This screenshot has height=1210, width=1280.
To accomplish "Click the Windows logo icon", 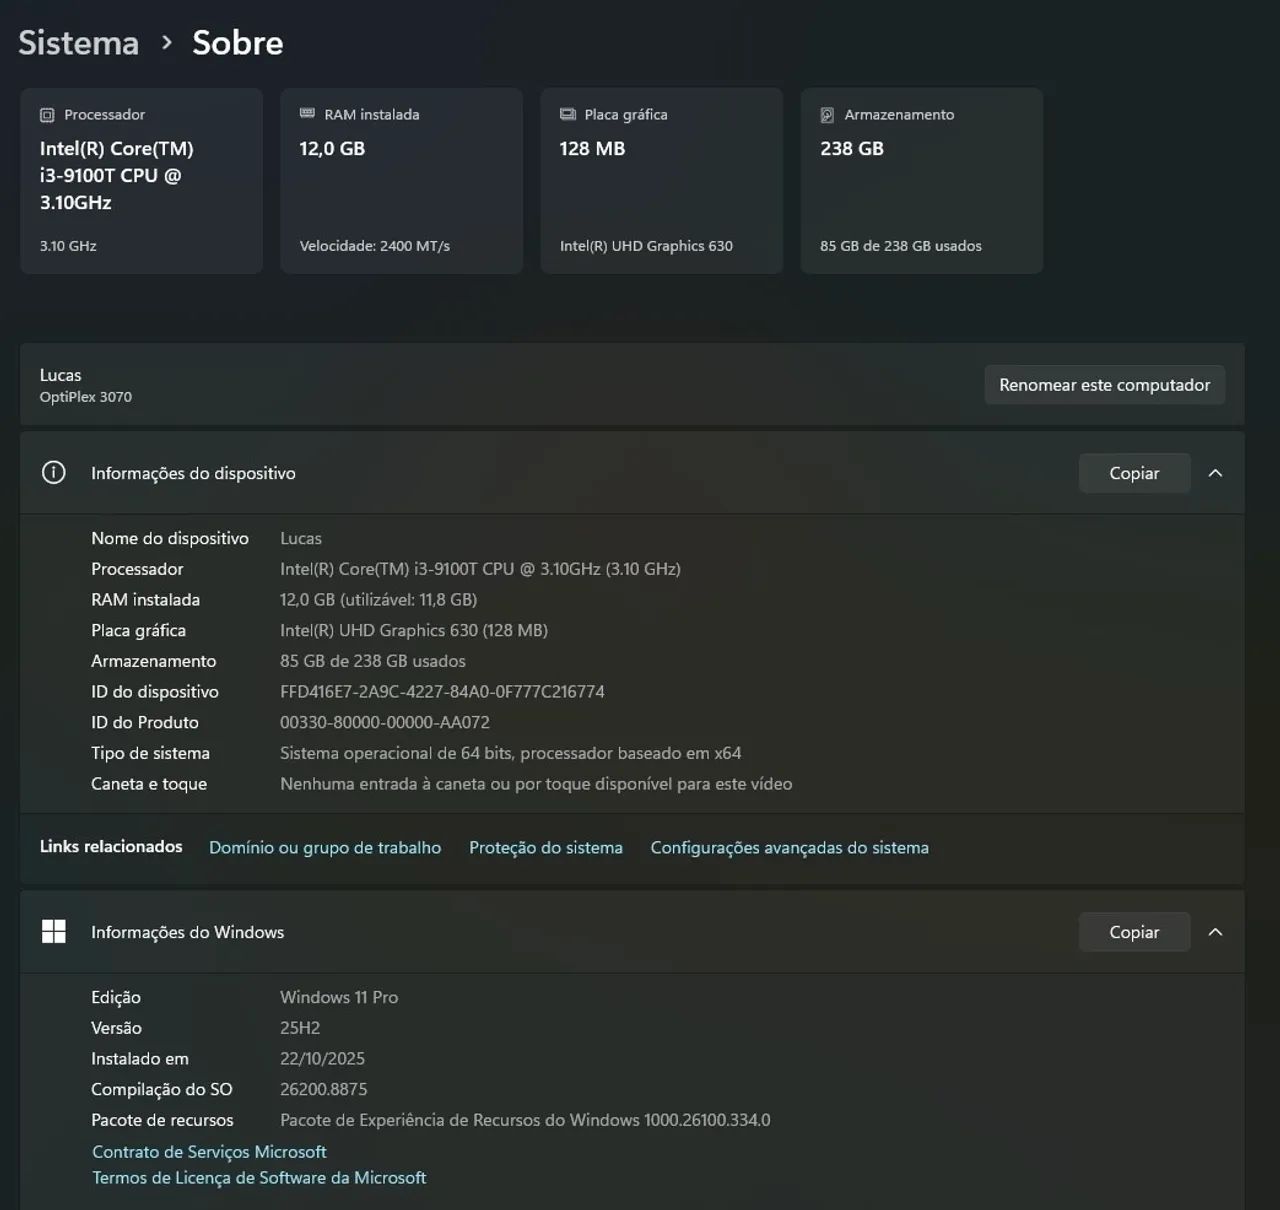I will point(54,932).
